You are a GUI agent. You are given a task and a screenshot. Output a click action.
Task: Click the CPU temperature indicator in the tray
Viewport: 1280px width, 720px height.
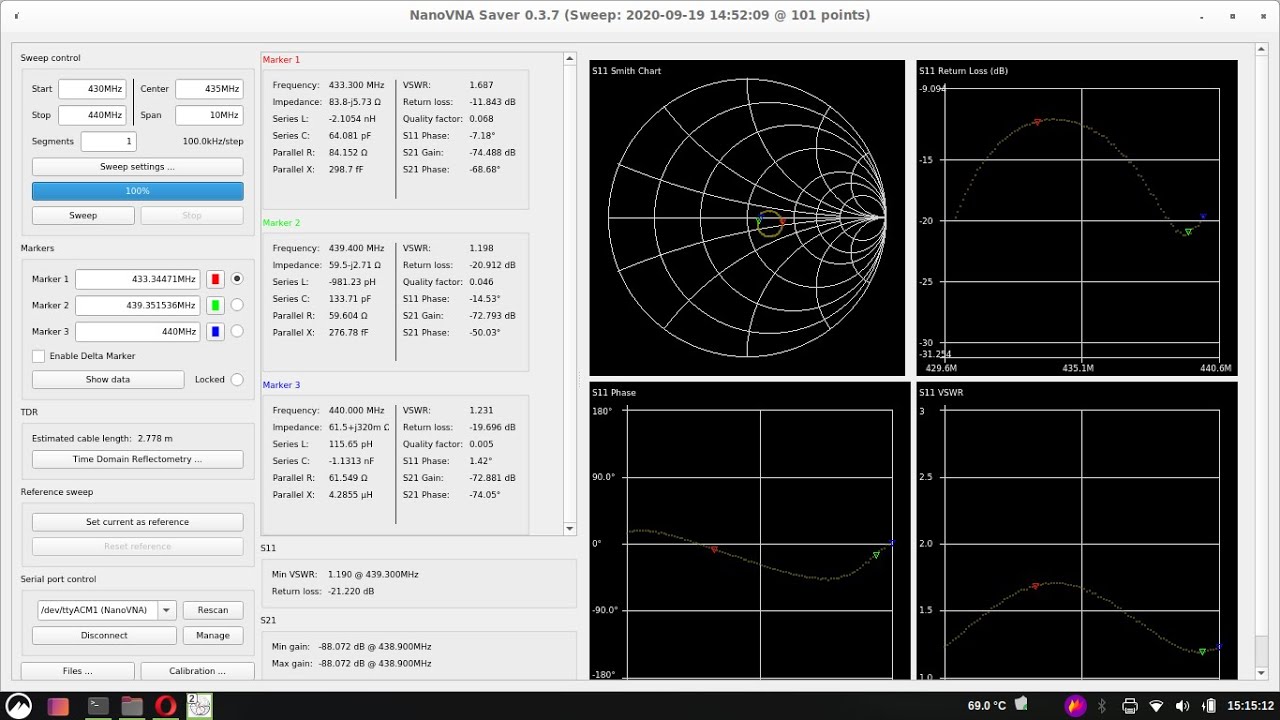point(987,706)
